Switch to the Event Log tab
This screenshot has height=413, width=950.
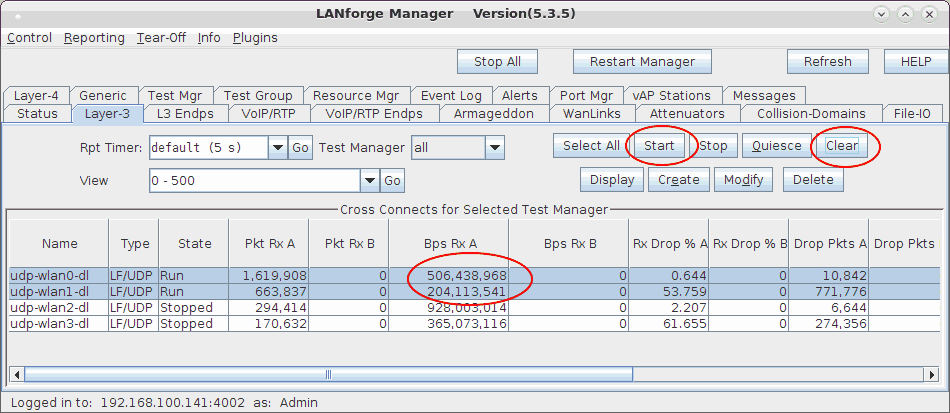[451, 96]
